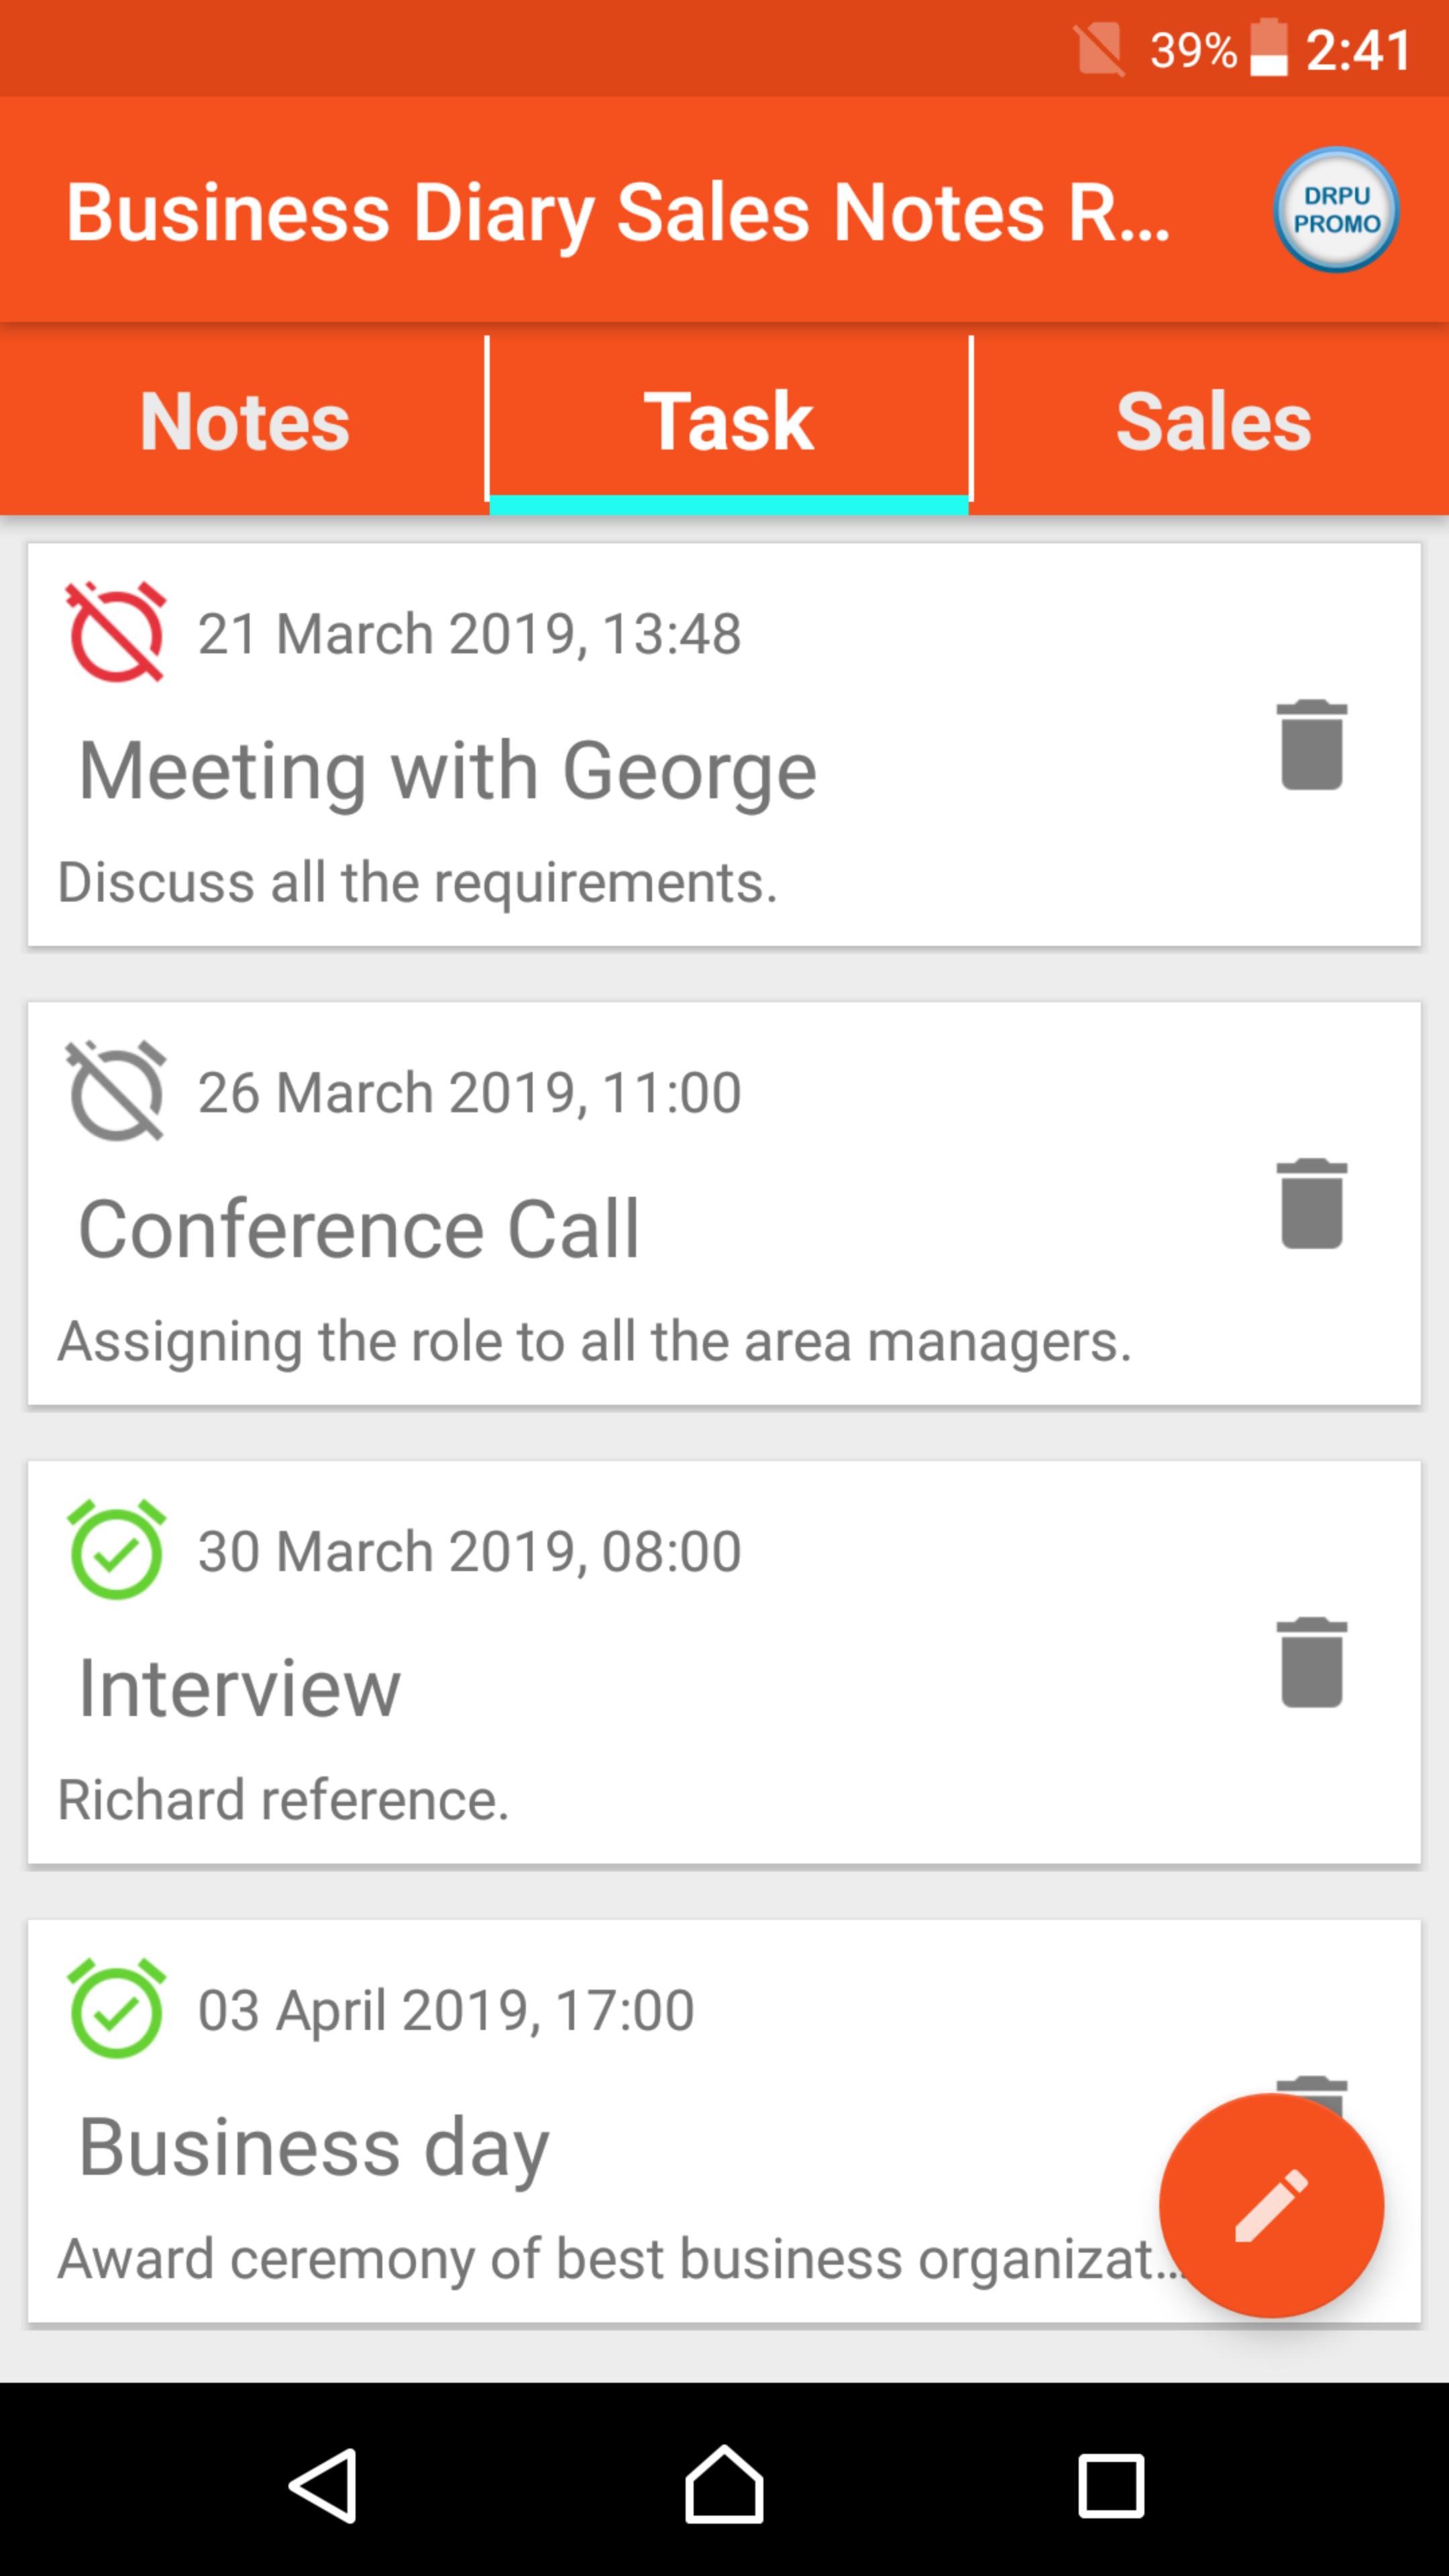Delete the Meeting with George task

1311,745
